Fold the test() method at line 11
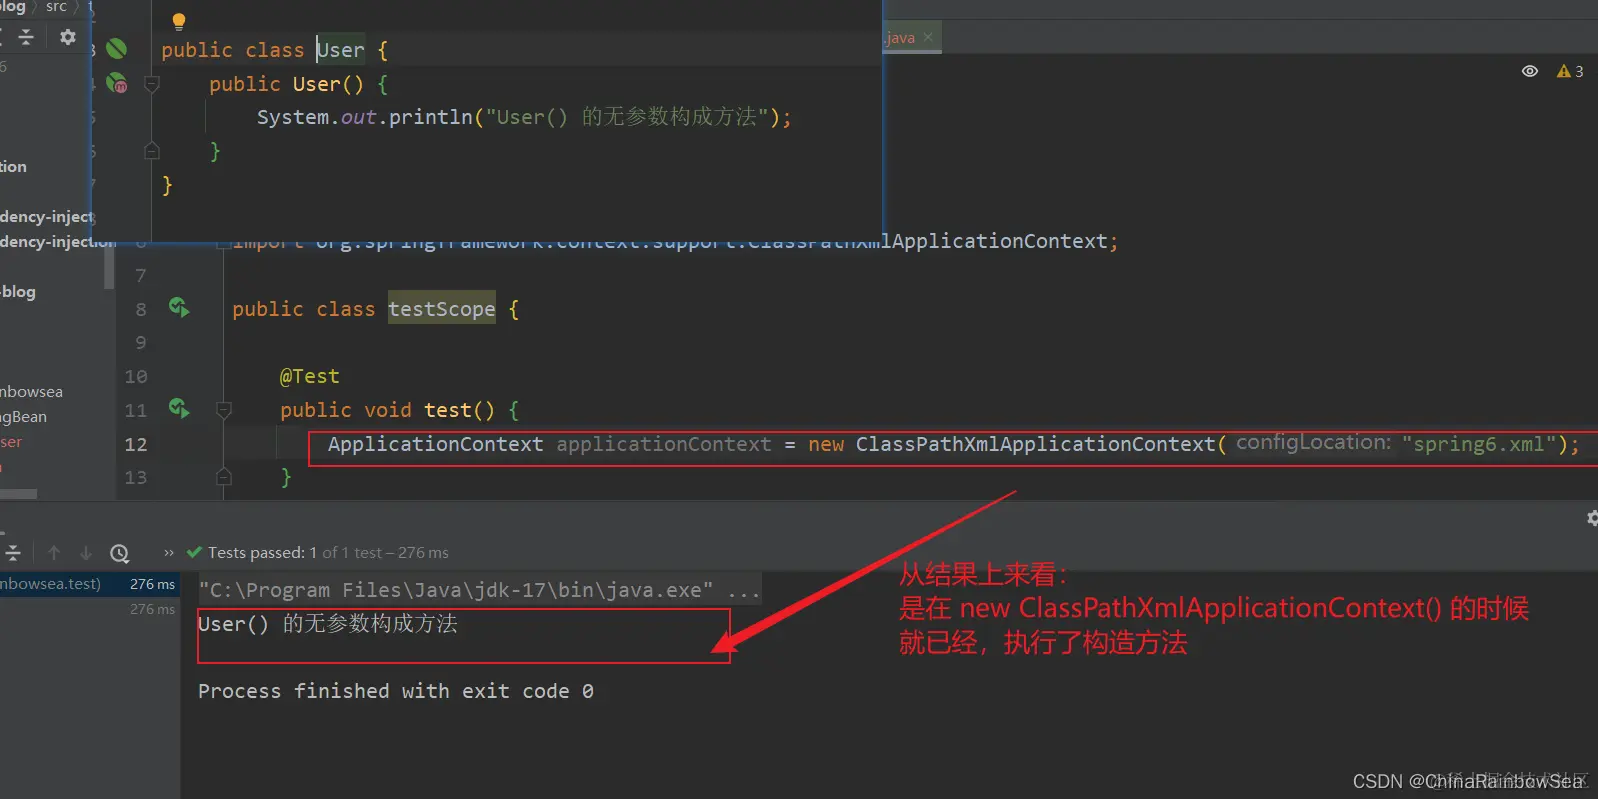1598x799 pixels. (224, 409)
